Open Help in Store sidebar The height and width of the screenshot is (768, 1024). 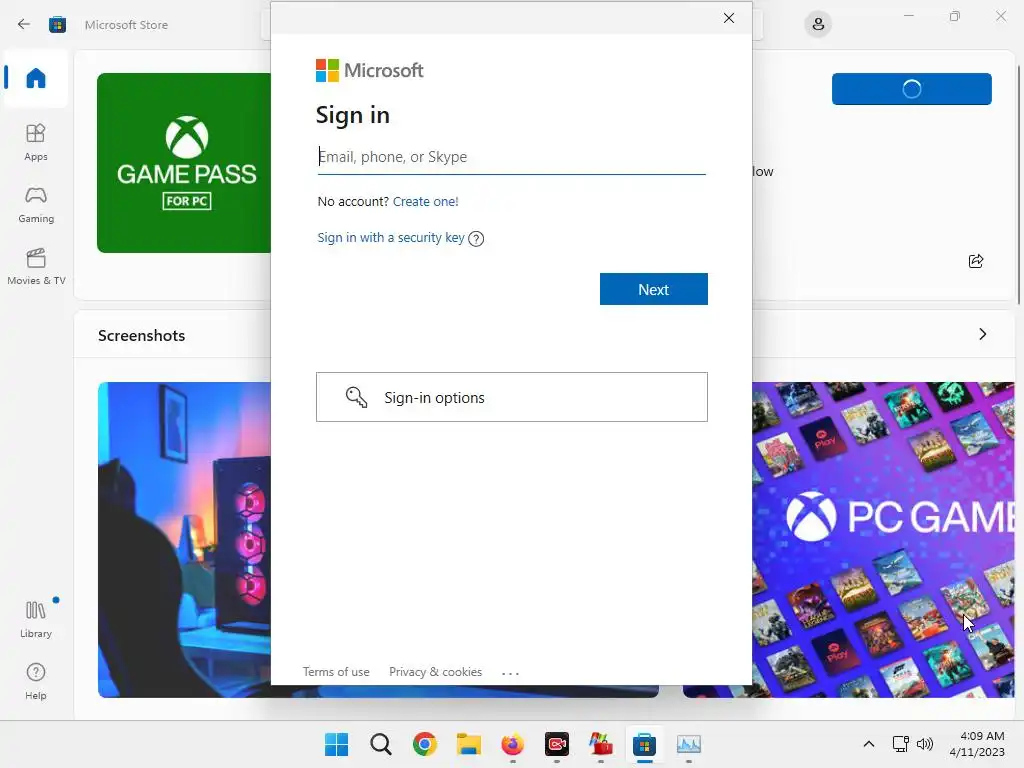(36, 681)
